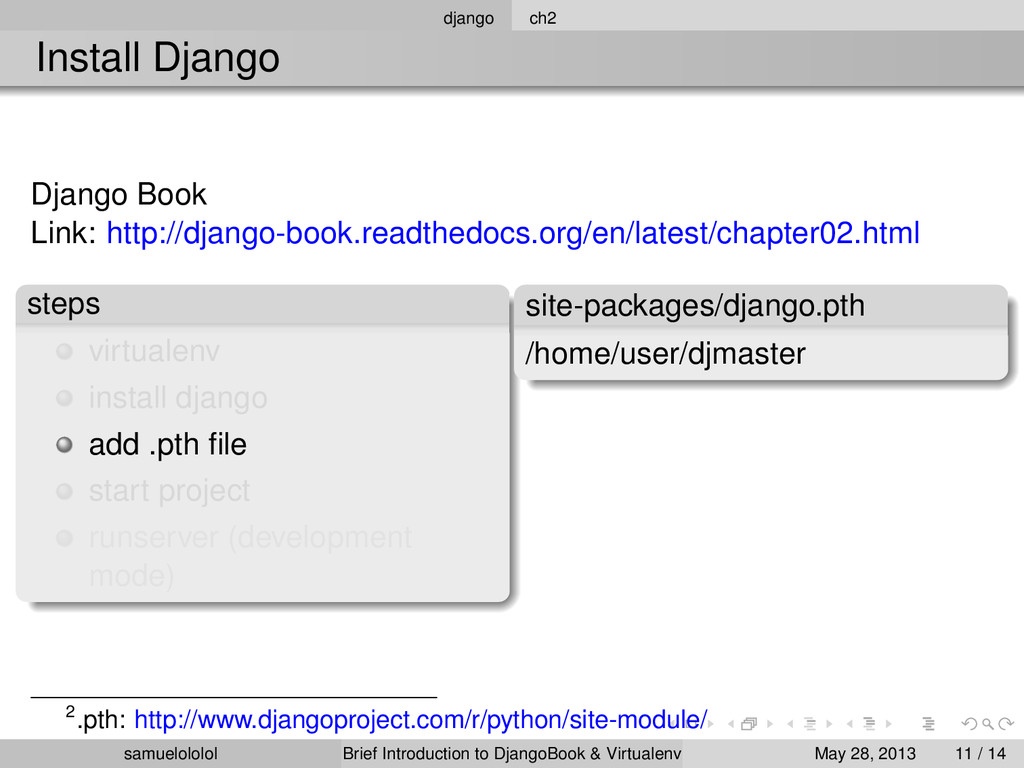Click the magnifier search icon
The width and height of the screenshot is (1024, 768).
pyautogui.click(x=987, y=724)
